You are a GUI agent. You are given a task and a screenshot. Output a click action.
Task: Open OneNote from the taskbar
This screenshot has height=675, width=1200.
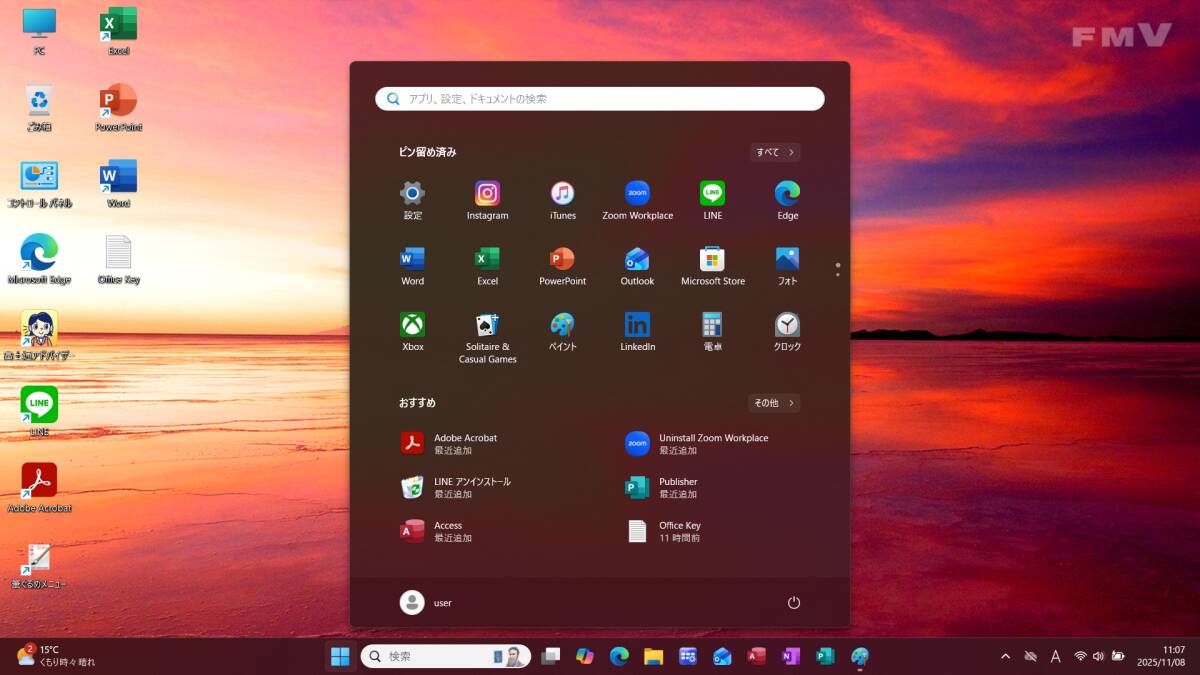[791, 656]
